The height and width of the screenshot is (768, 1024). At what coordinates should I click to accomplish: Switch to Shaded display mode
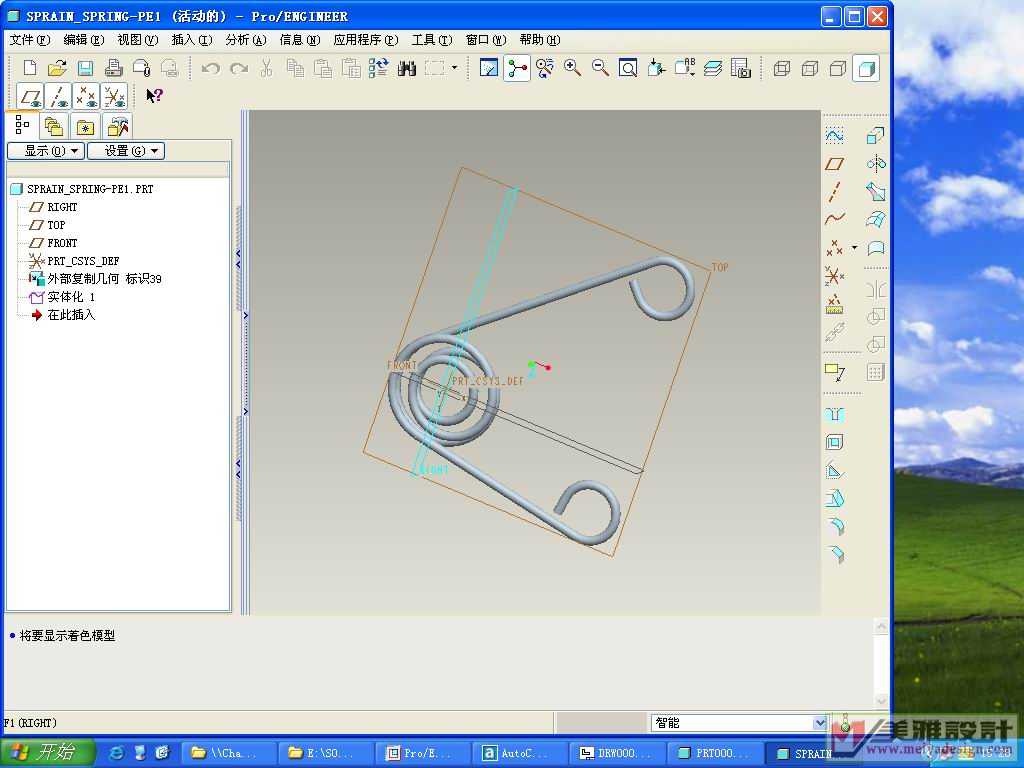866,68
